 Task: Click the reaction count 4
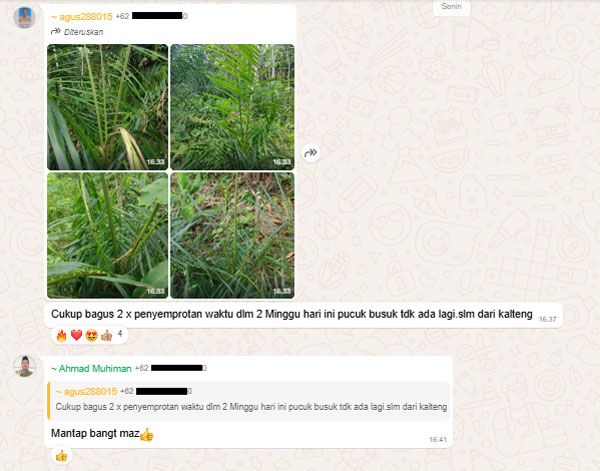120,334
